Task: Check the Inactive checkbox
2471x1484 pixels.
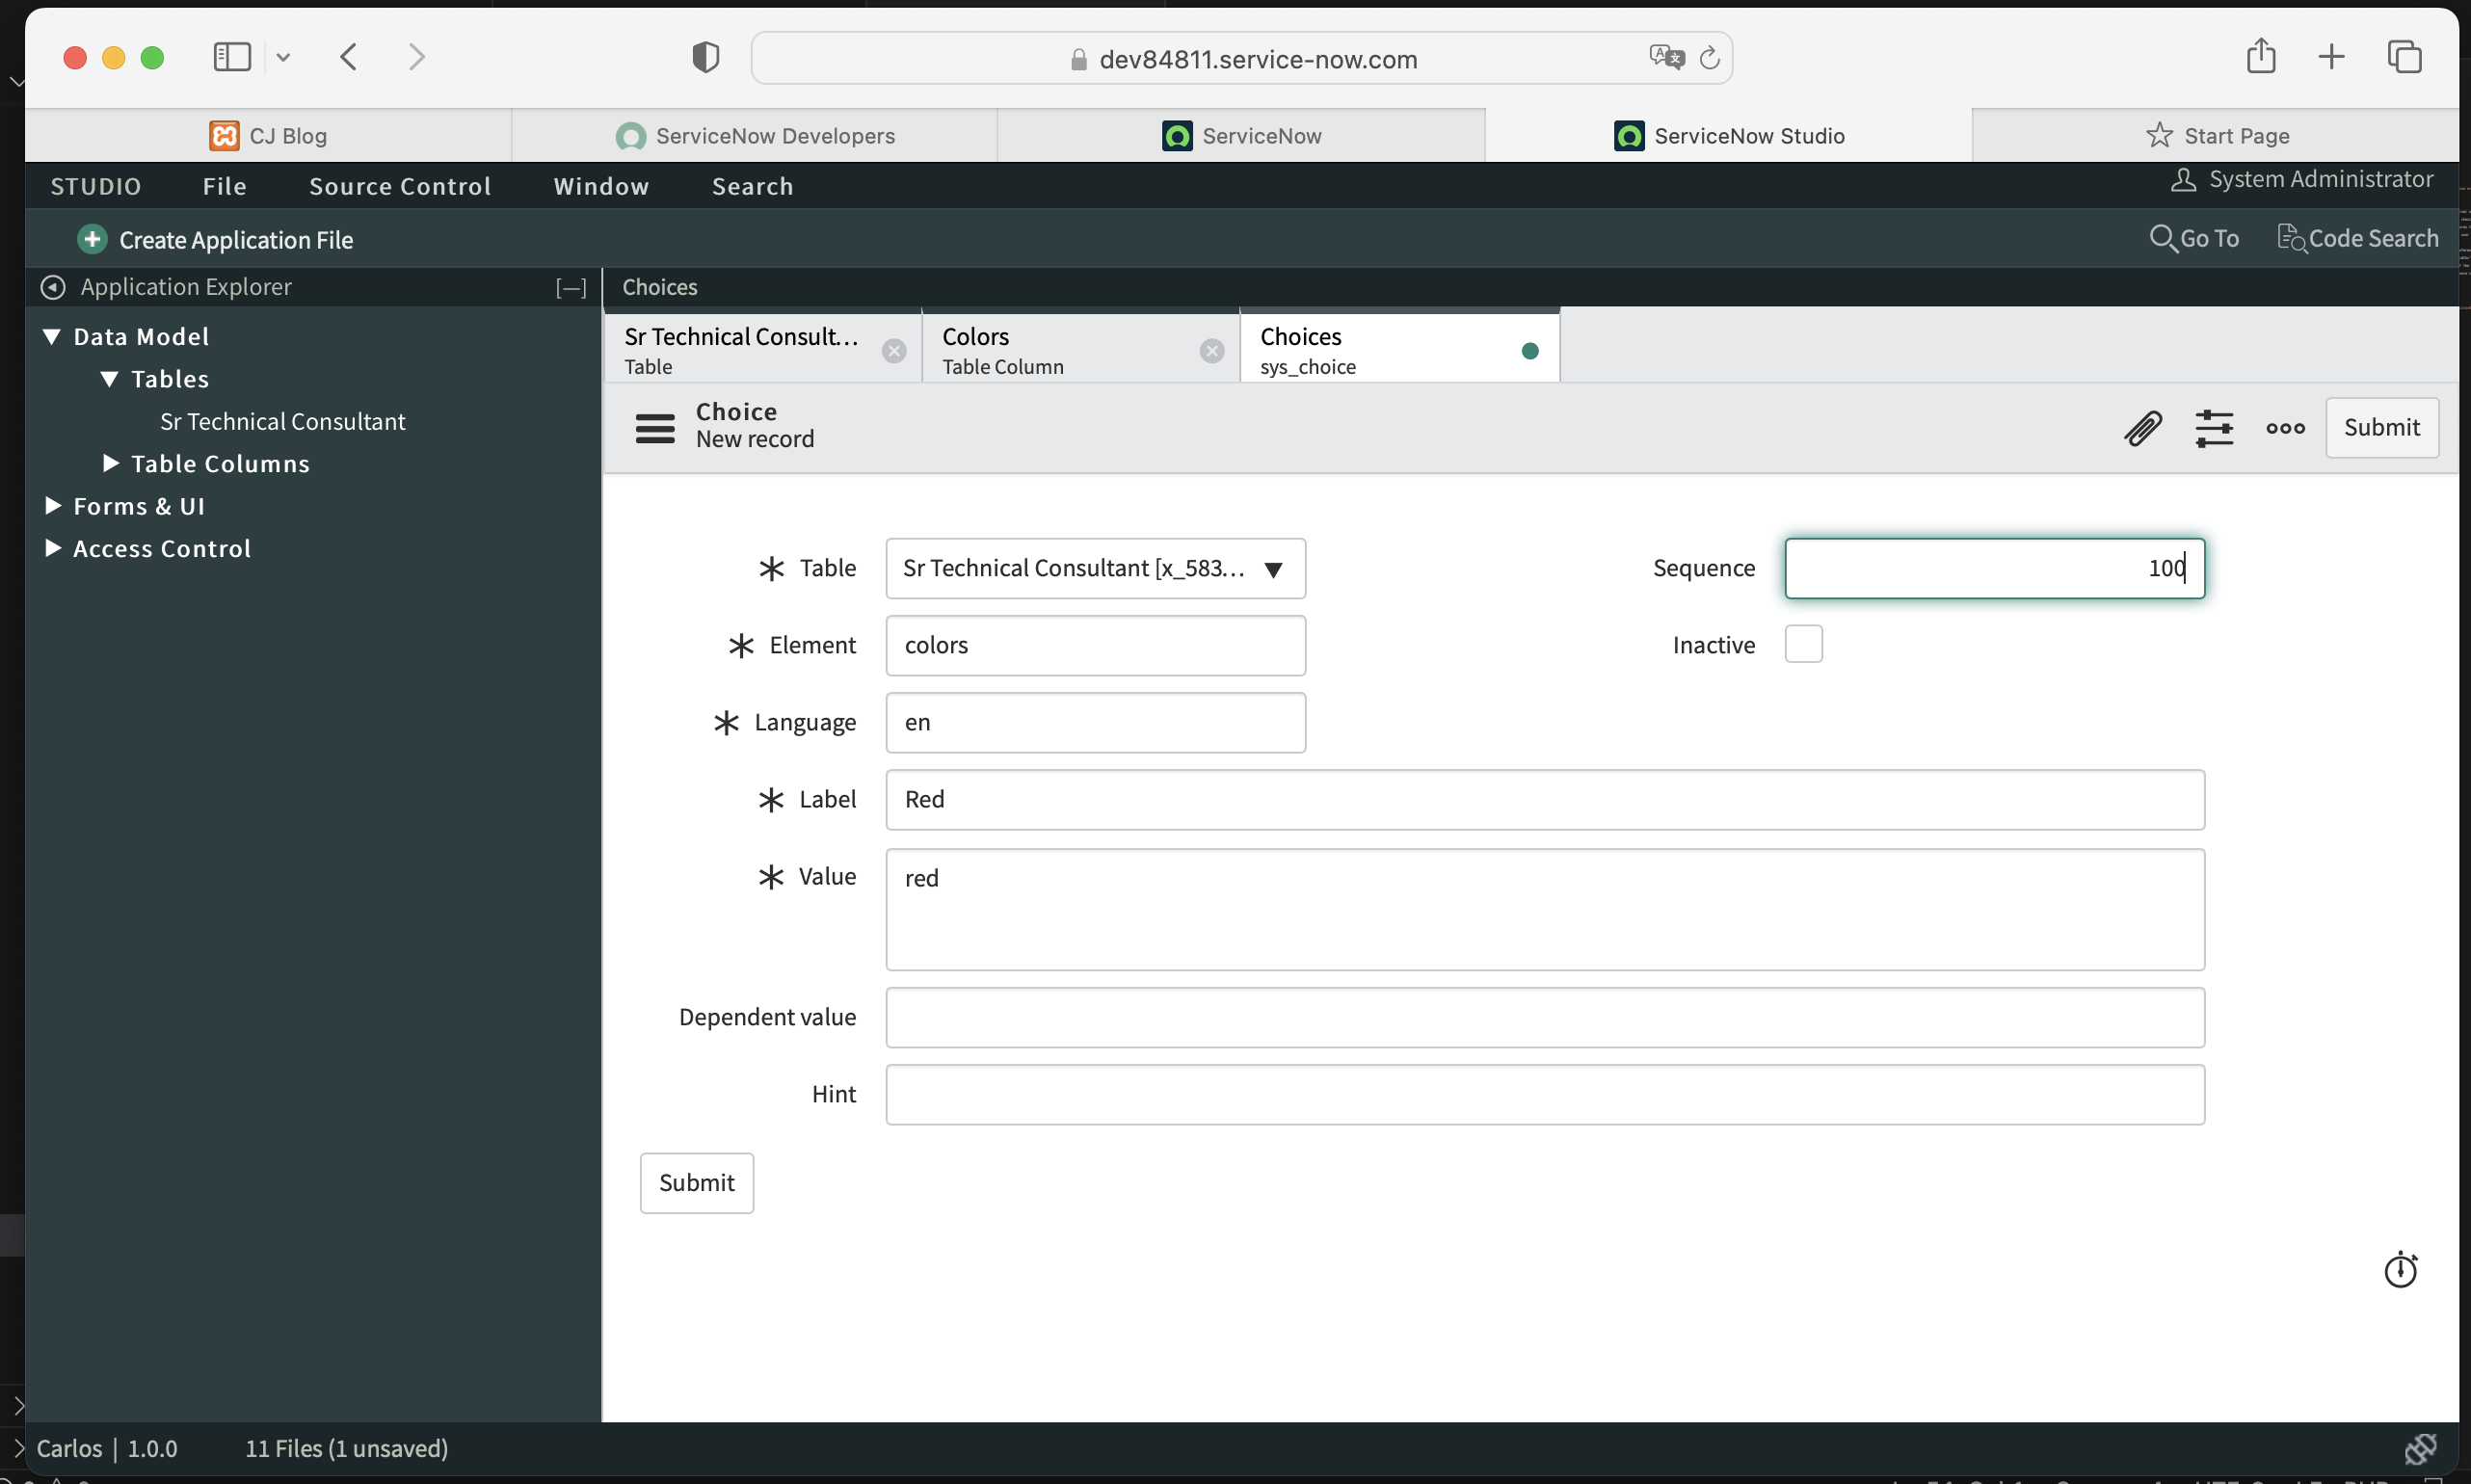Action: pyautogui.click(x=1803, y=644)
